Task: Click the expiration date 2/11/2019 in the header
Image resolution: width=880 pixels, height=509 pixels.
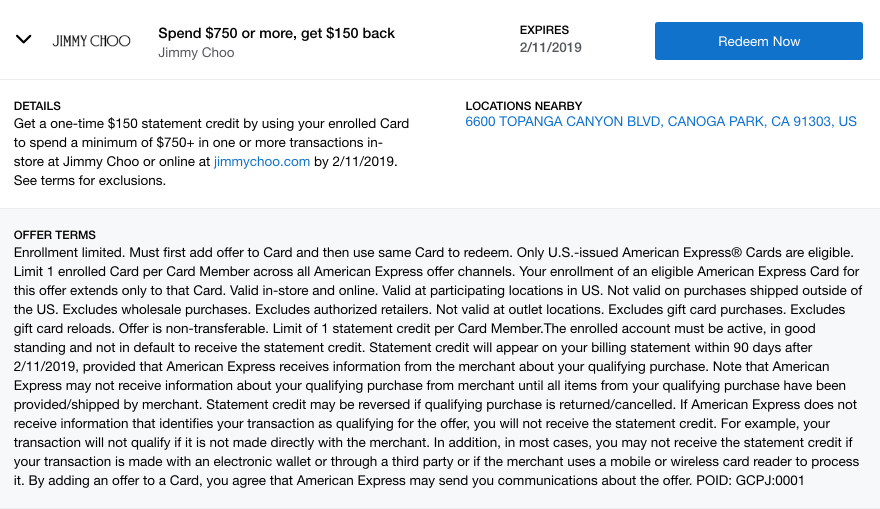Action: (550, 47)
